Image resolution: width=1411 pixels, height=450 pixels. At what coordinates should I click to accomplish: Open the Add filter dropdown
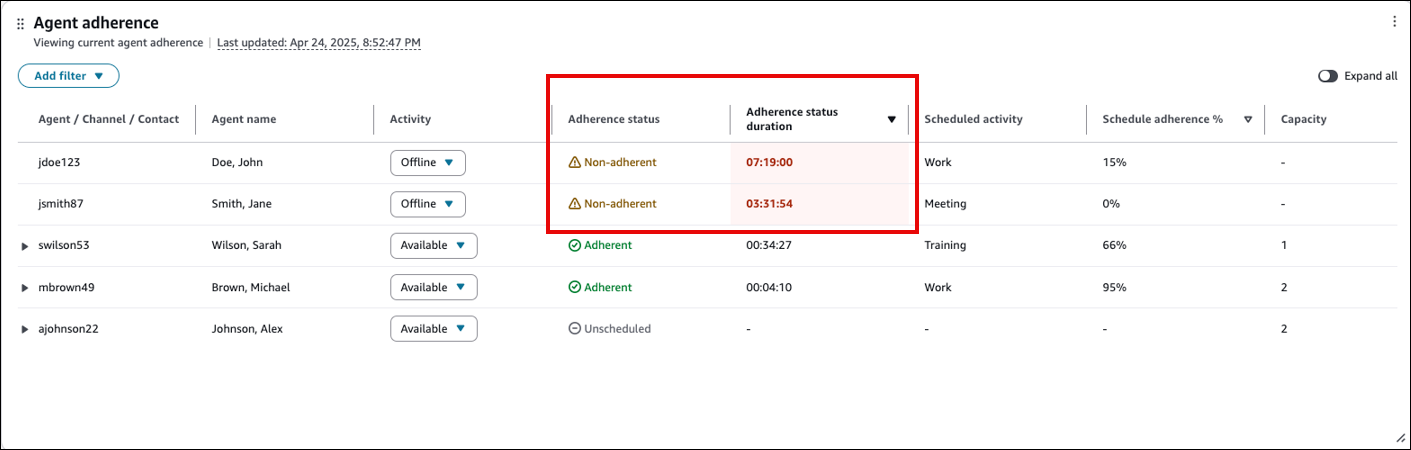pyautogui.click(x=68, y=76)
